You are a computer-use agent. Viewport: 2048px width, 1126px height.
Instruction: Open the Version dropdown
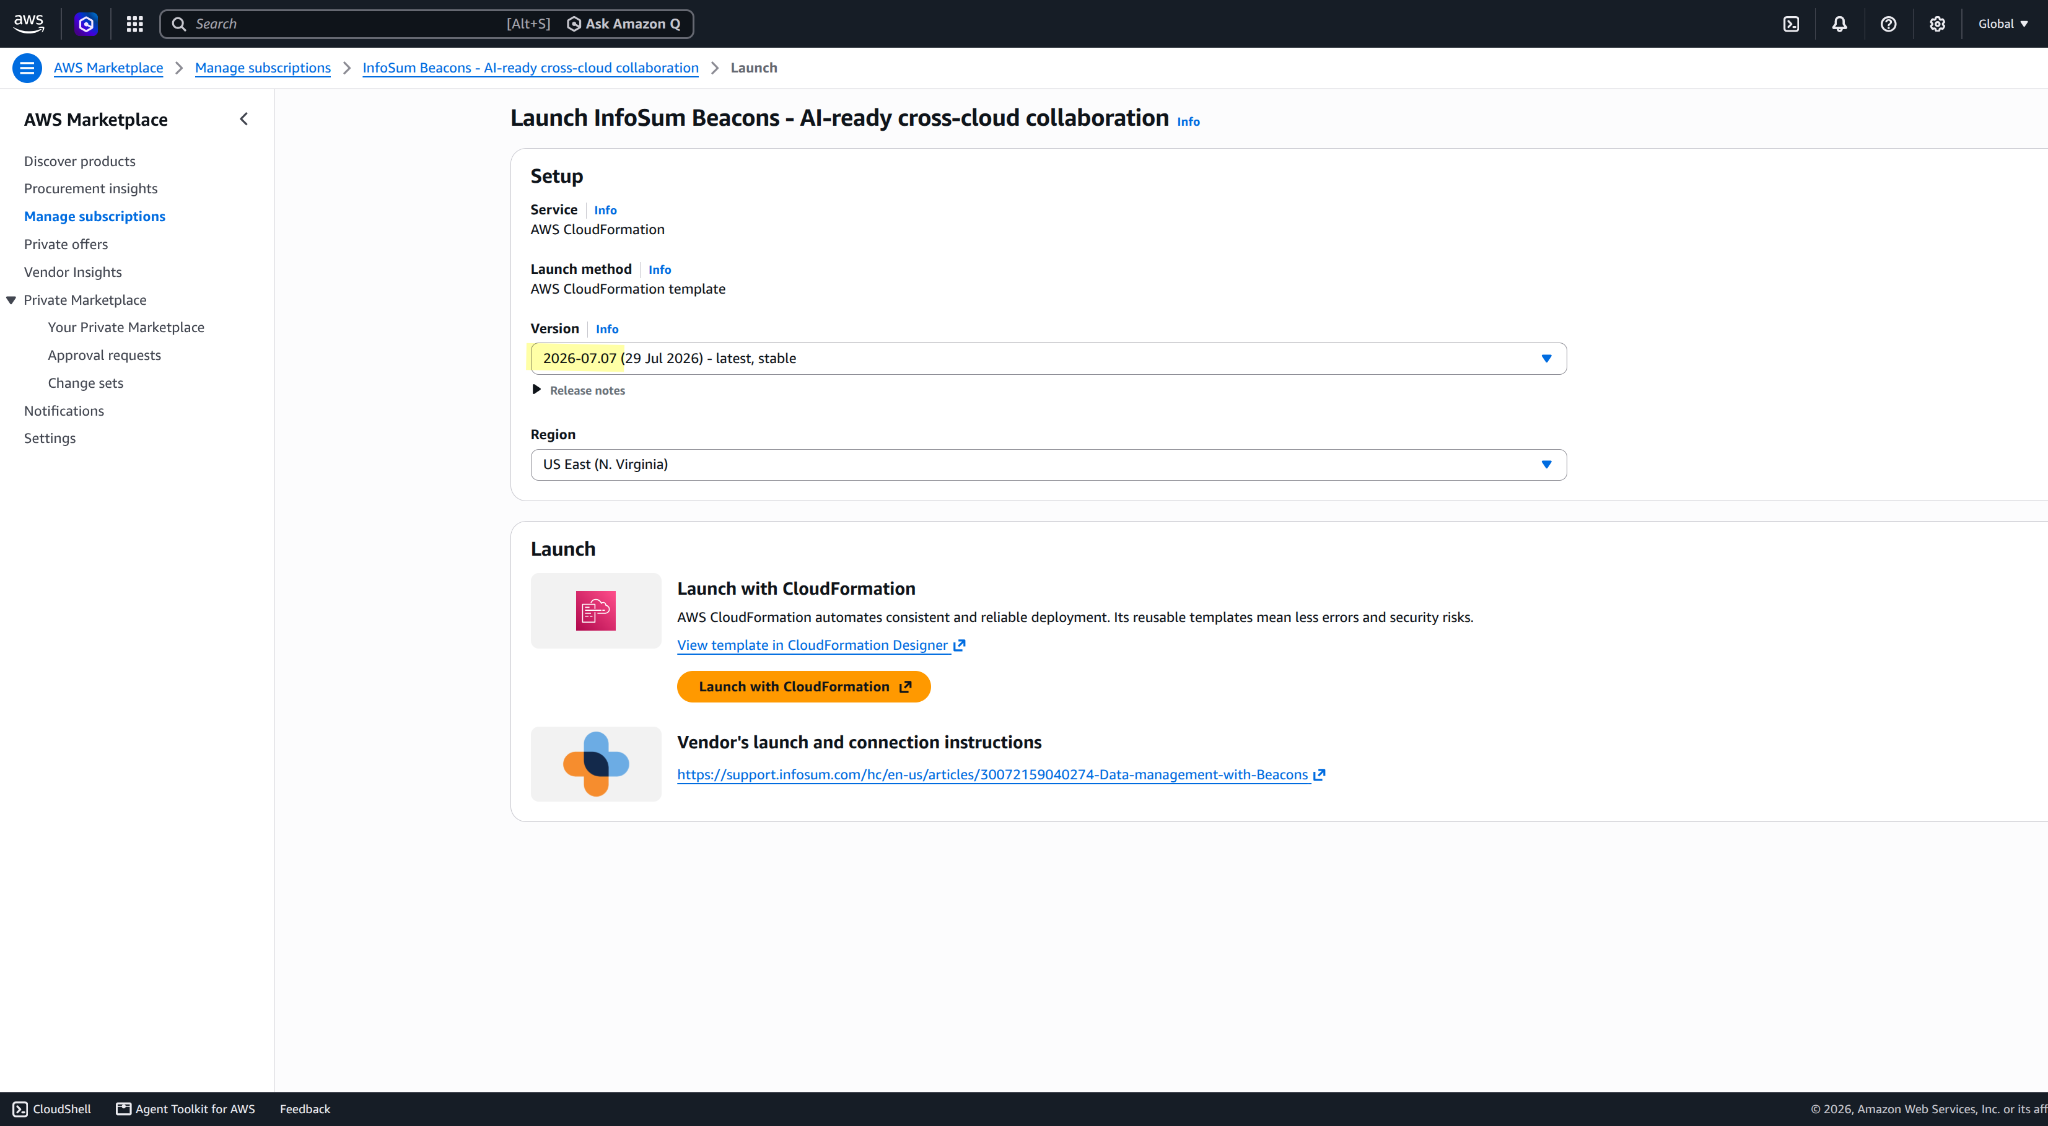pyautogui.click(x=1048, y=359)
